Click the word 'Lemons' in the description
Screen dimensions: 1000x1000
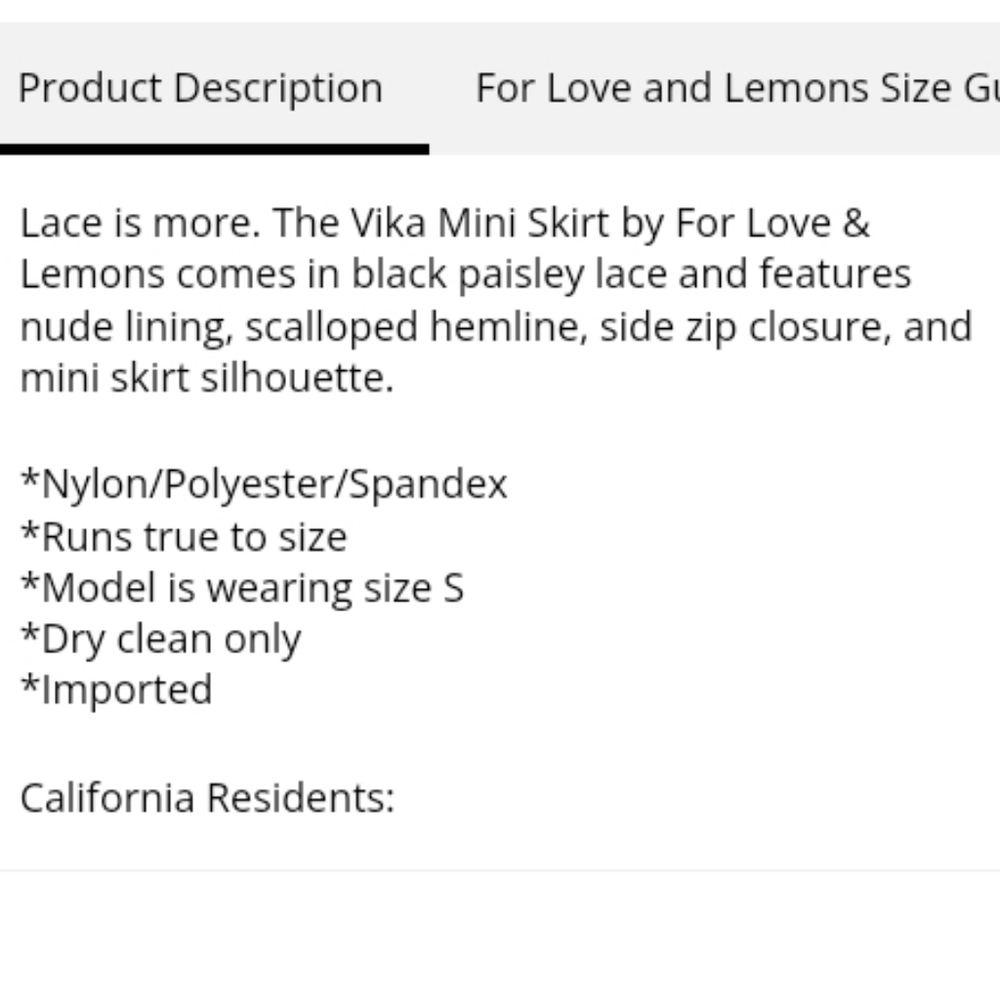point(92,275)
